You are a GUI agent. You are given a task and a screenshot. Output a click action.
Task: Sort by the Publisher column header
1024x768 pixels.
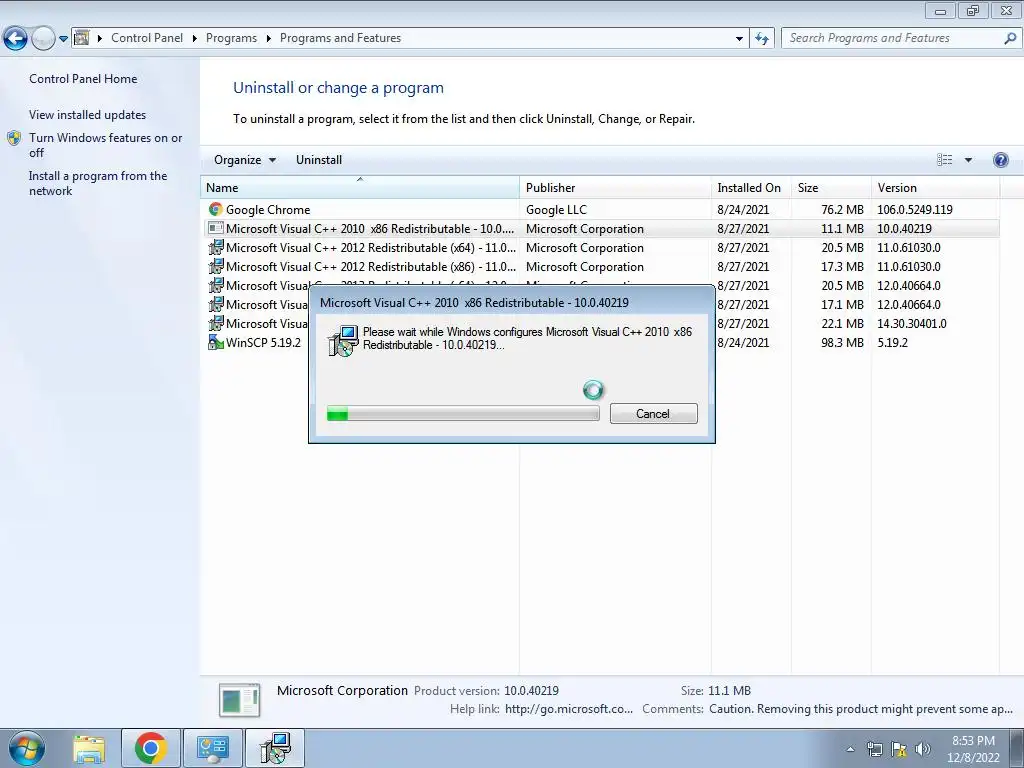615,187
